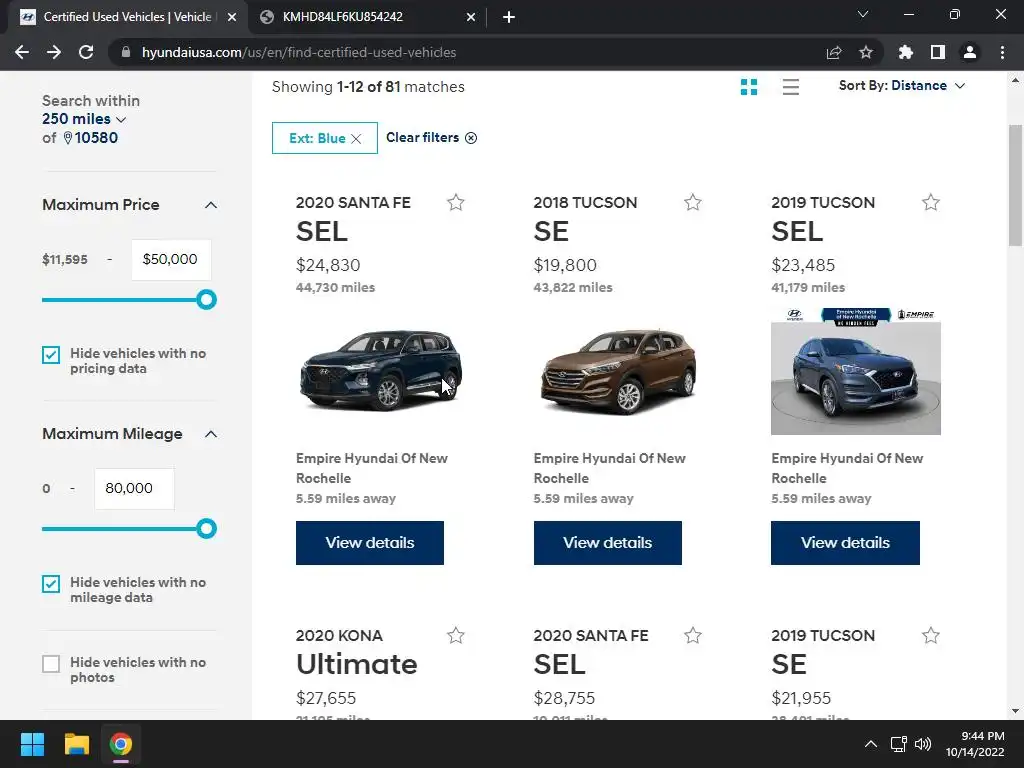Open the 250 miles search radius dropdown

84,119
